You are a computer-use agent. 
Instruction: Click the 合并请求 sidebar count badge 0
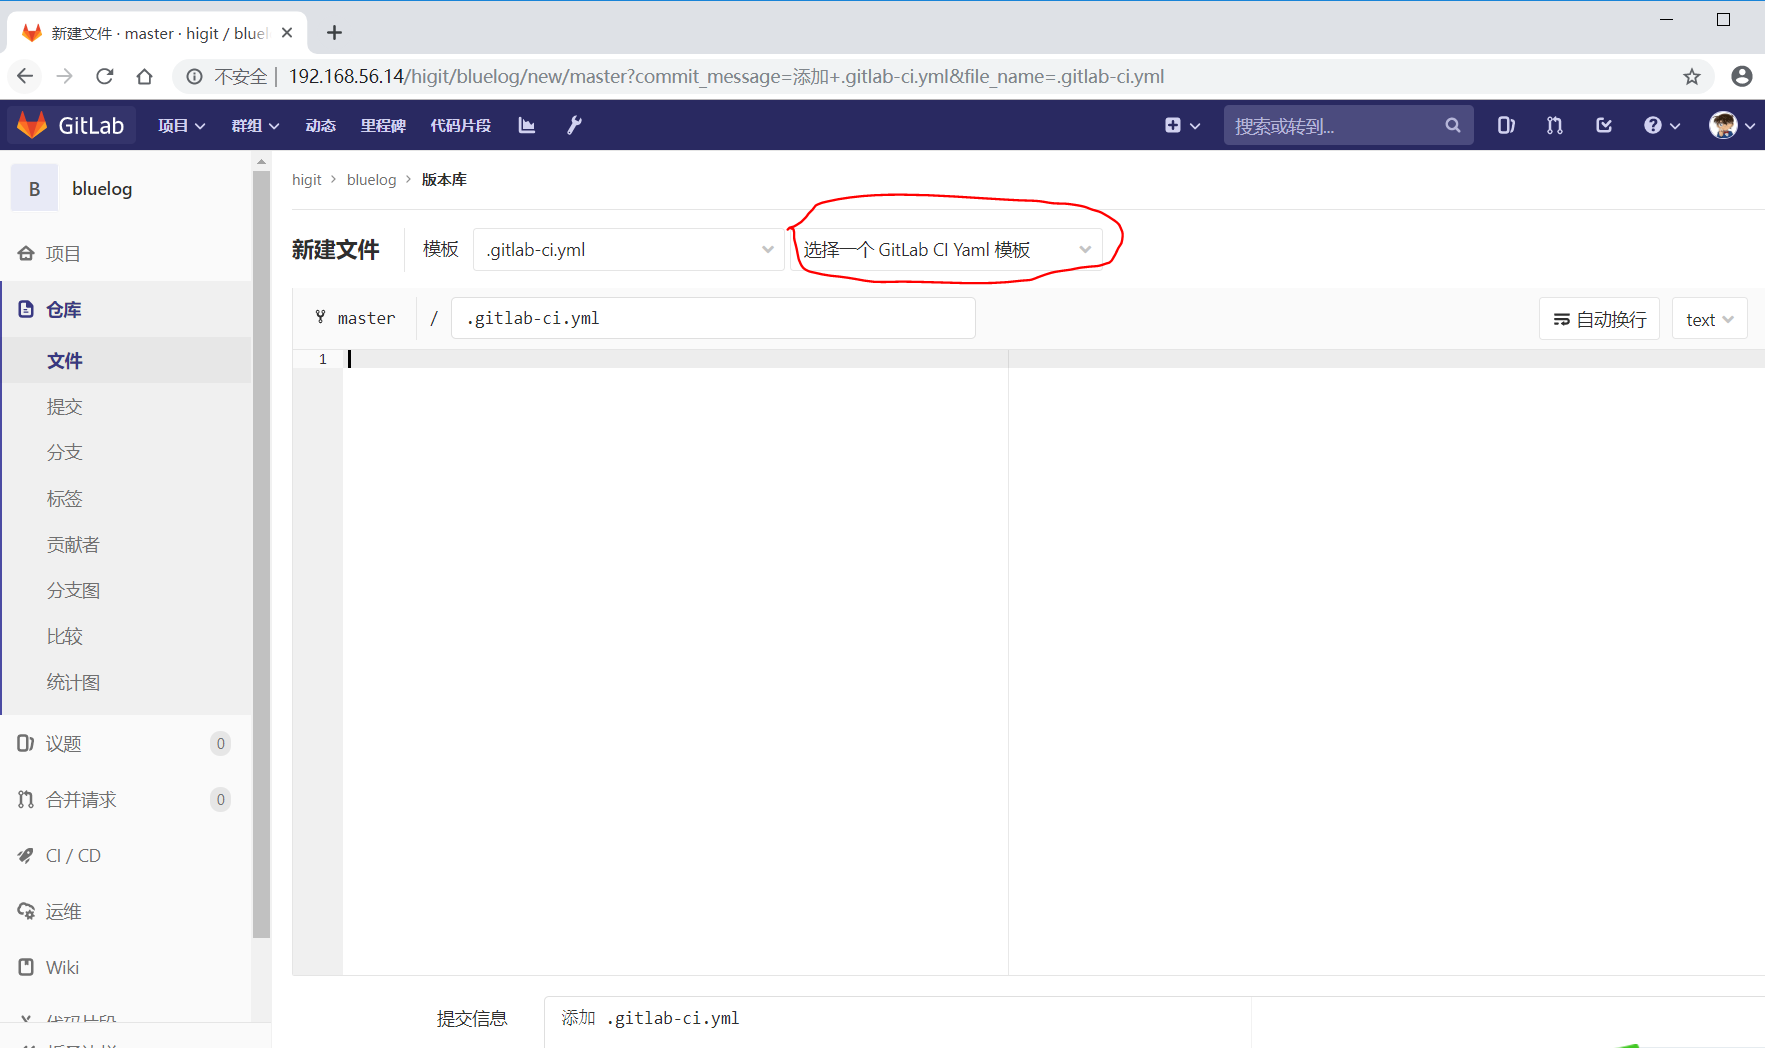(x=221, y=800)
